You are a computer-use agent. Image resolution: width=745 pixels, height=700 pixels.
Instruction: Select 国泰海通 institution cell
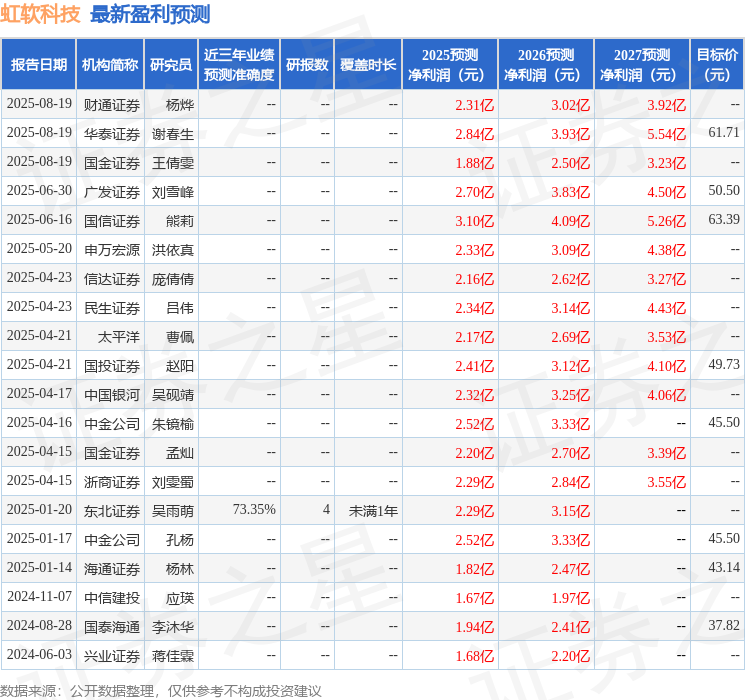112,626
